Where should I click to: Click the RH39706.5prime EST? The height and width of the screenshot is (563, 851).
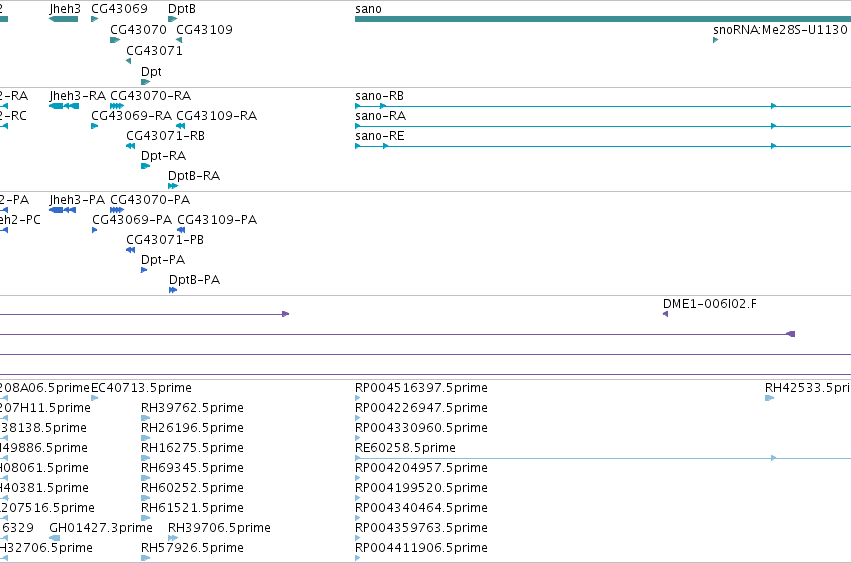pyautogui.click(x=173, y=538)
